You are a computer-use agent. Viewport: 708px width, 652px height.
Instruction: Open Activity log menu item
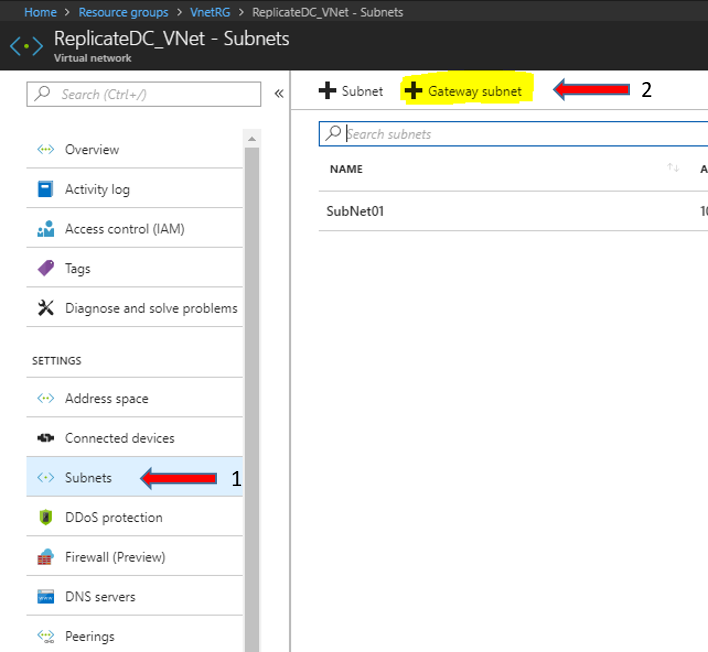135,189
